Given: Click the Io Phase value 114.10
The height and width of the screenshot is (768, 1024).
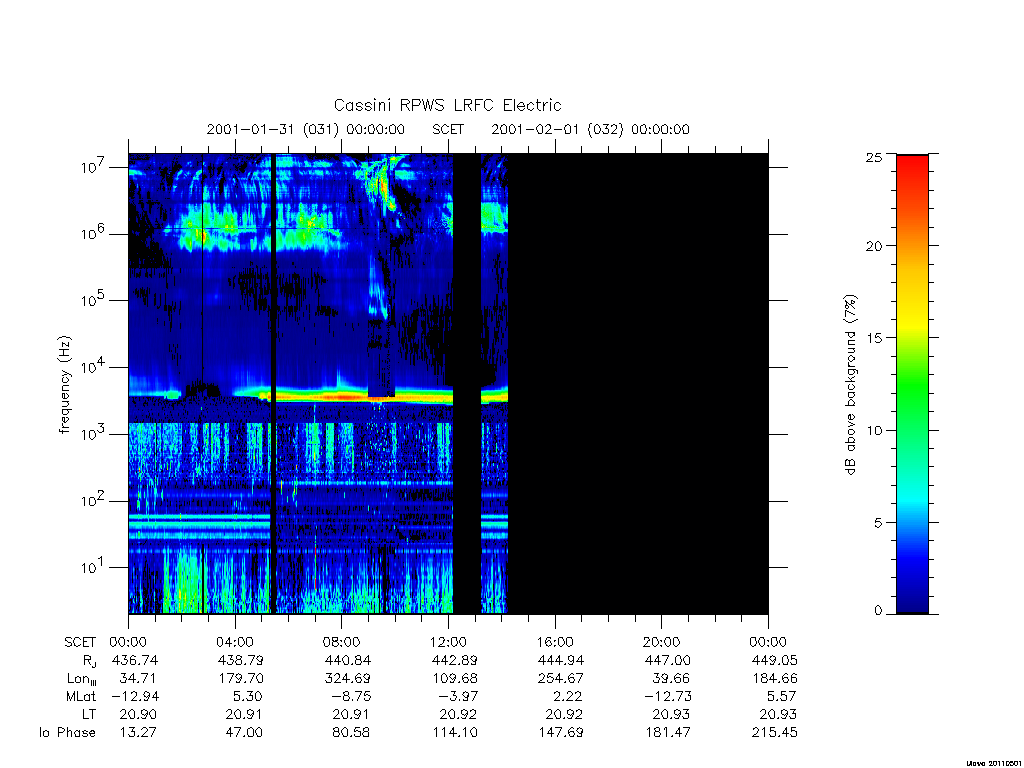Looking at the screenshot, I should coord(455,733).
